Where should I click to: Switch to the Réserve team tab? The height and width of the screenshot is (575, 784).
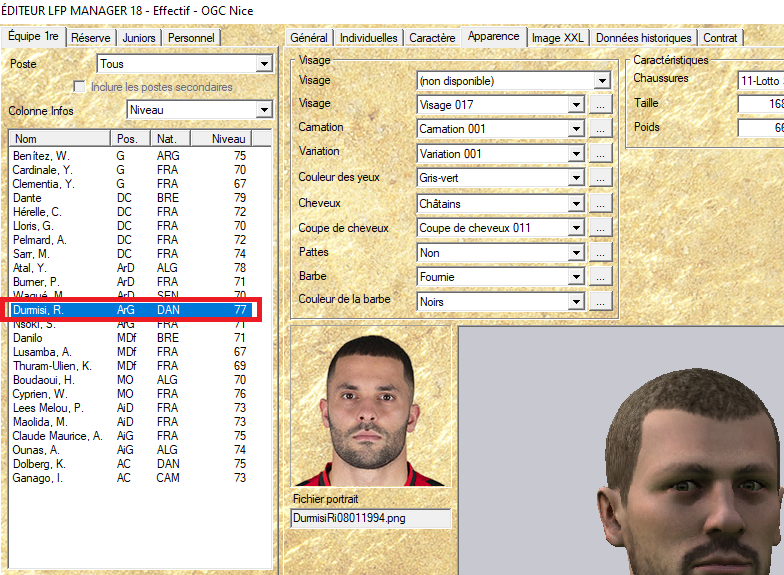coord(90,38)
